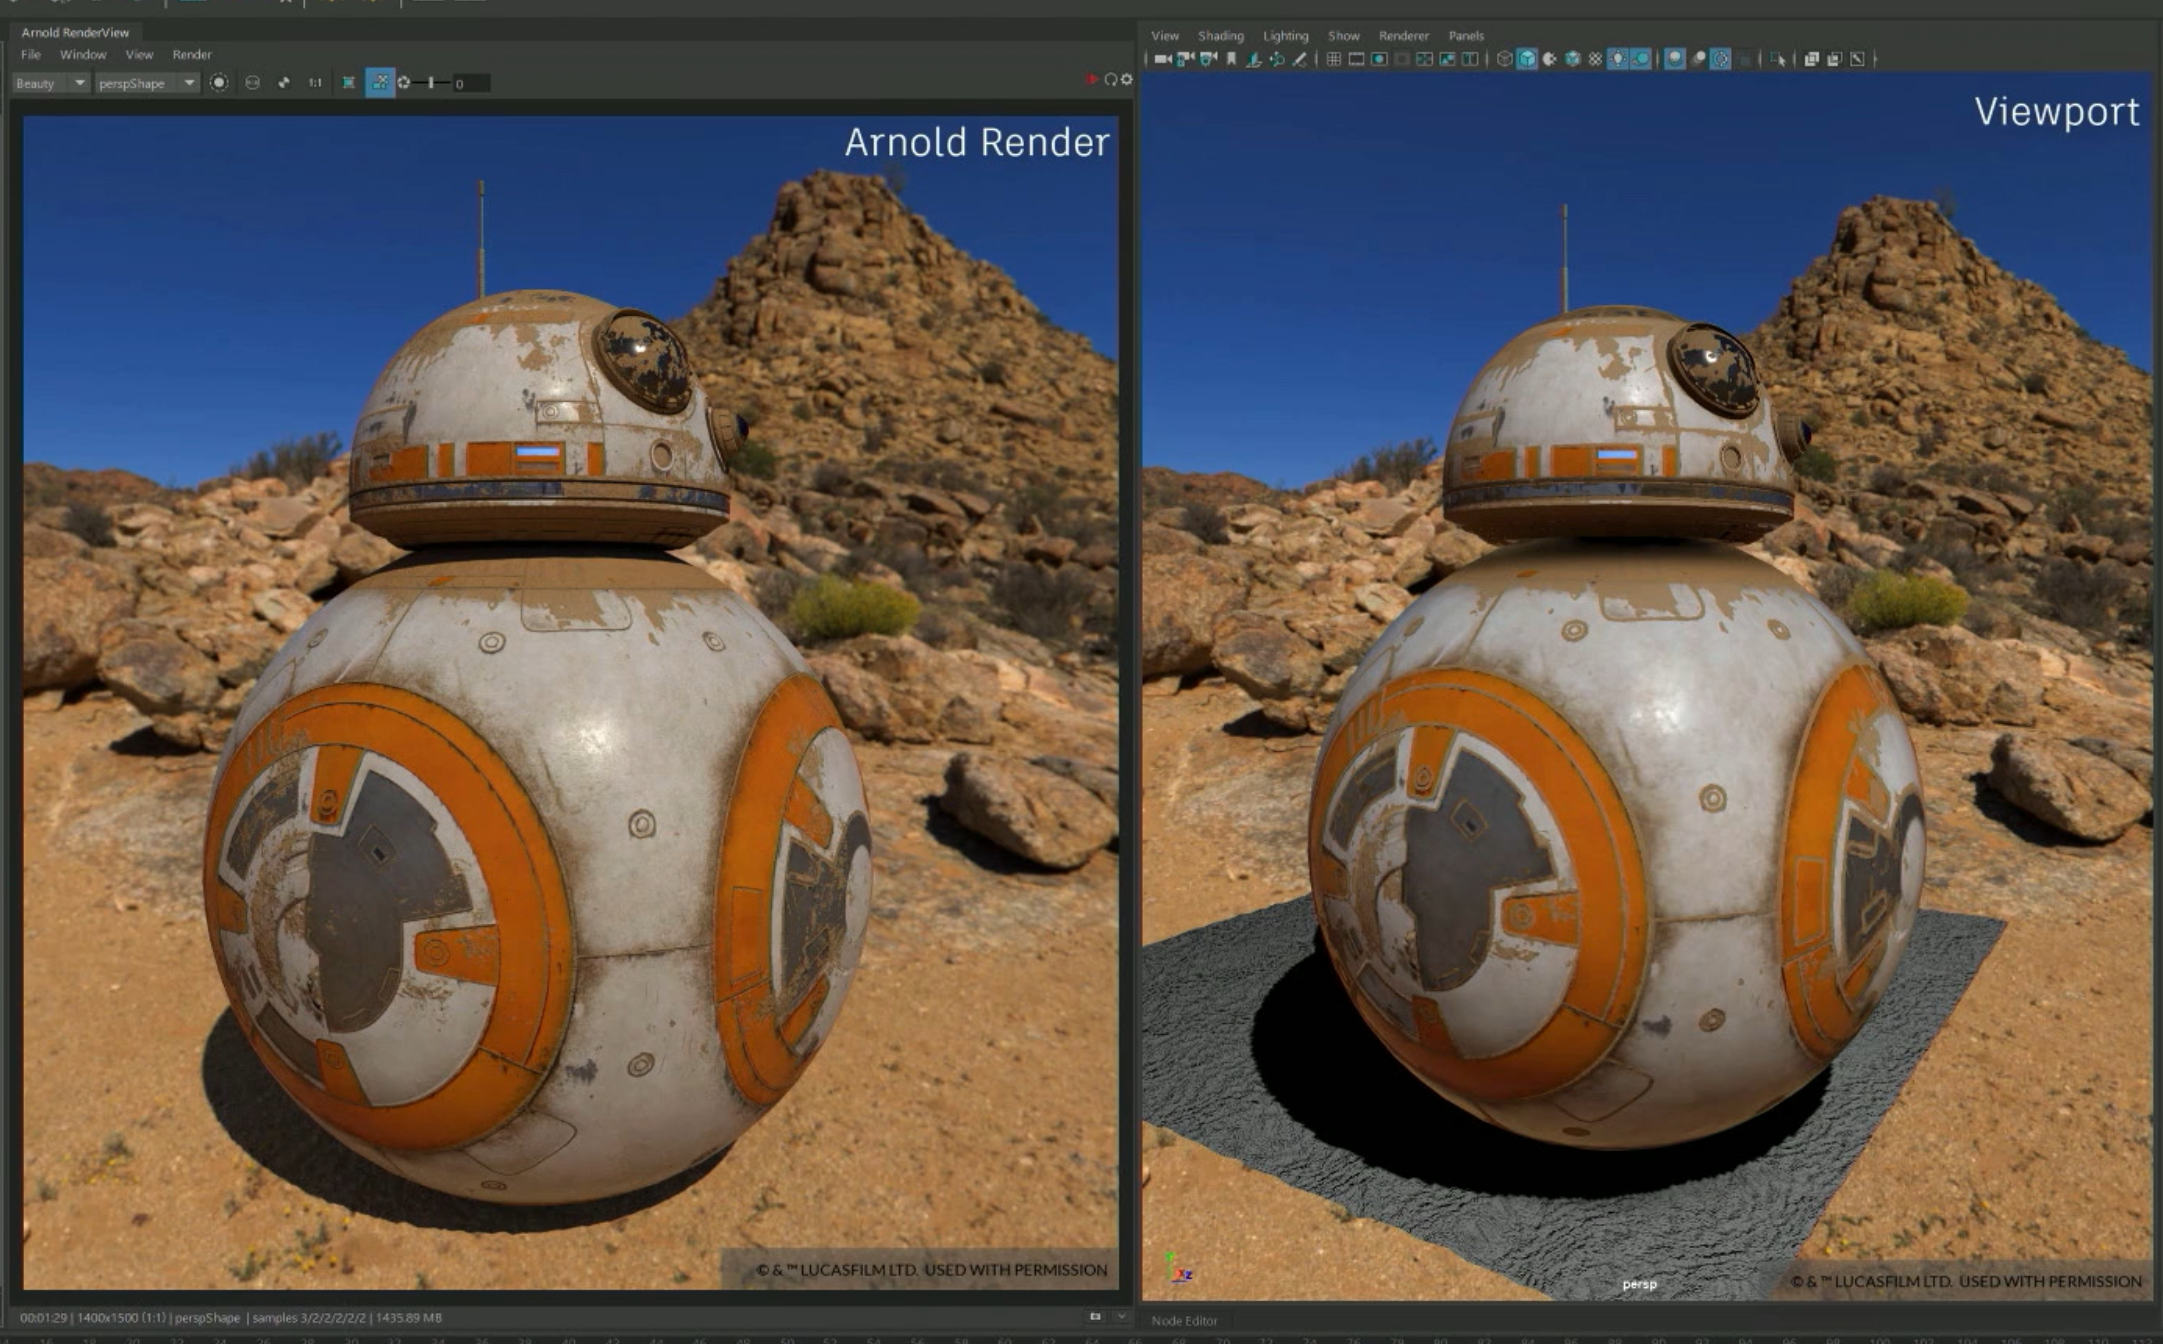Viewport: 2163px width, 1344px height.
Task: Open the Lighting menu in viewport
Action: click(1285, 36)
